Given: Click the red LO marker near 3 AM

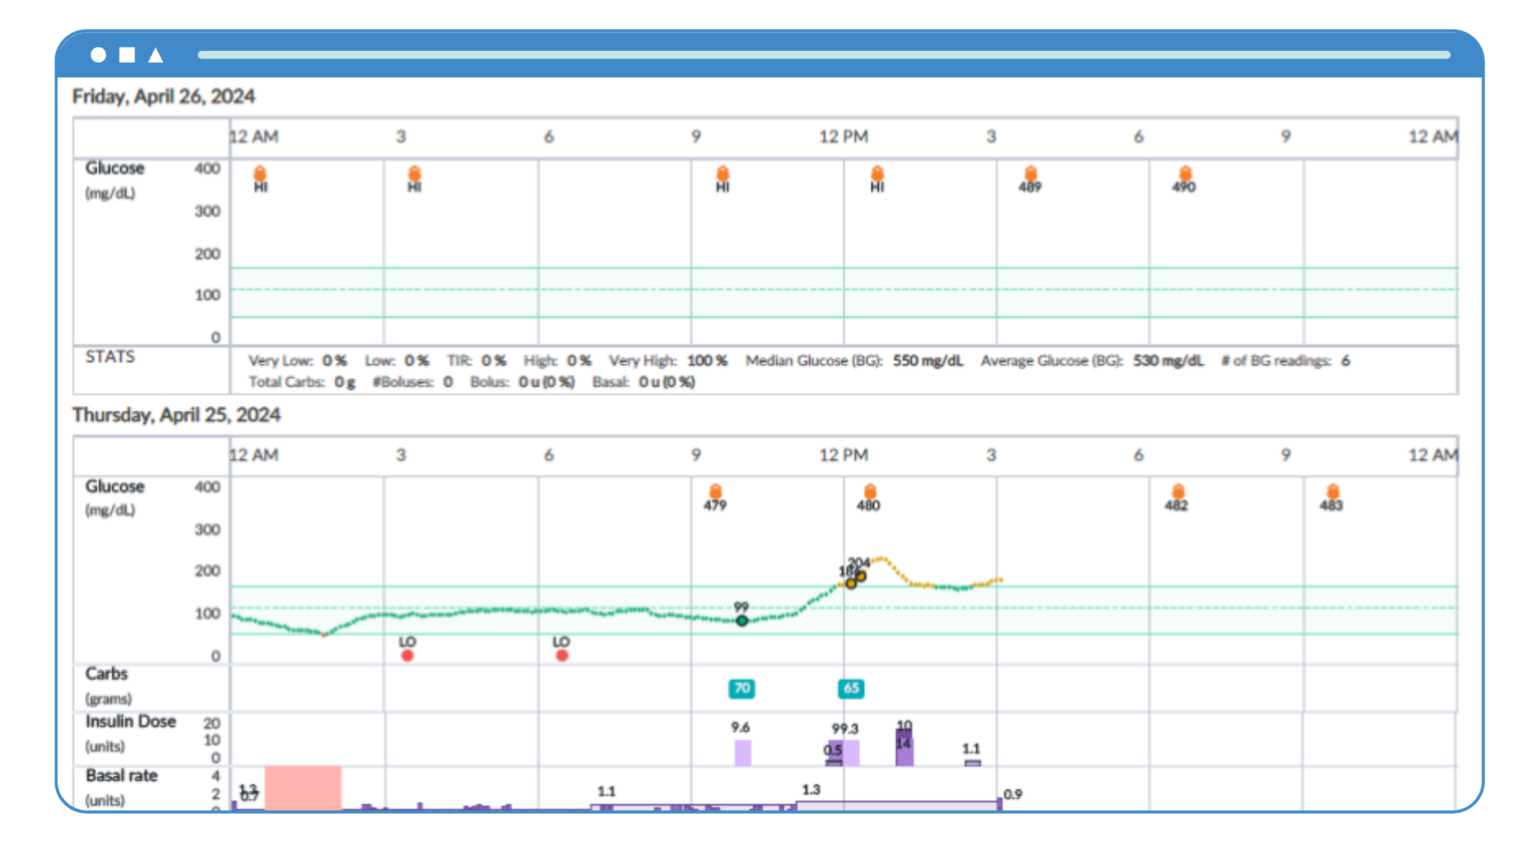Looking at the screenshot, I should coord(408,656).
